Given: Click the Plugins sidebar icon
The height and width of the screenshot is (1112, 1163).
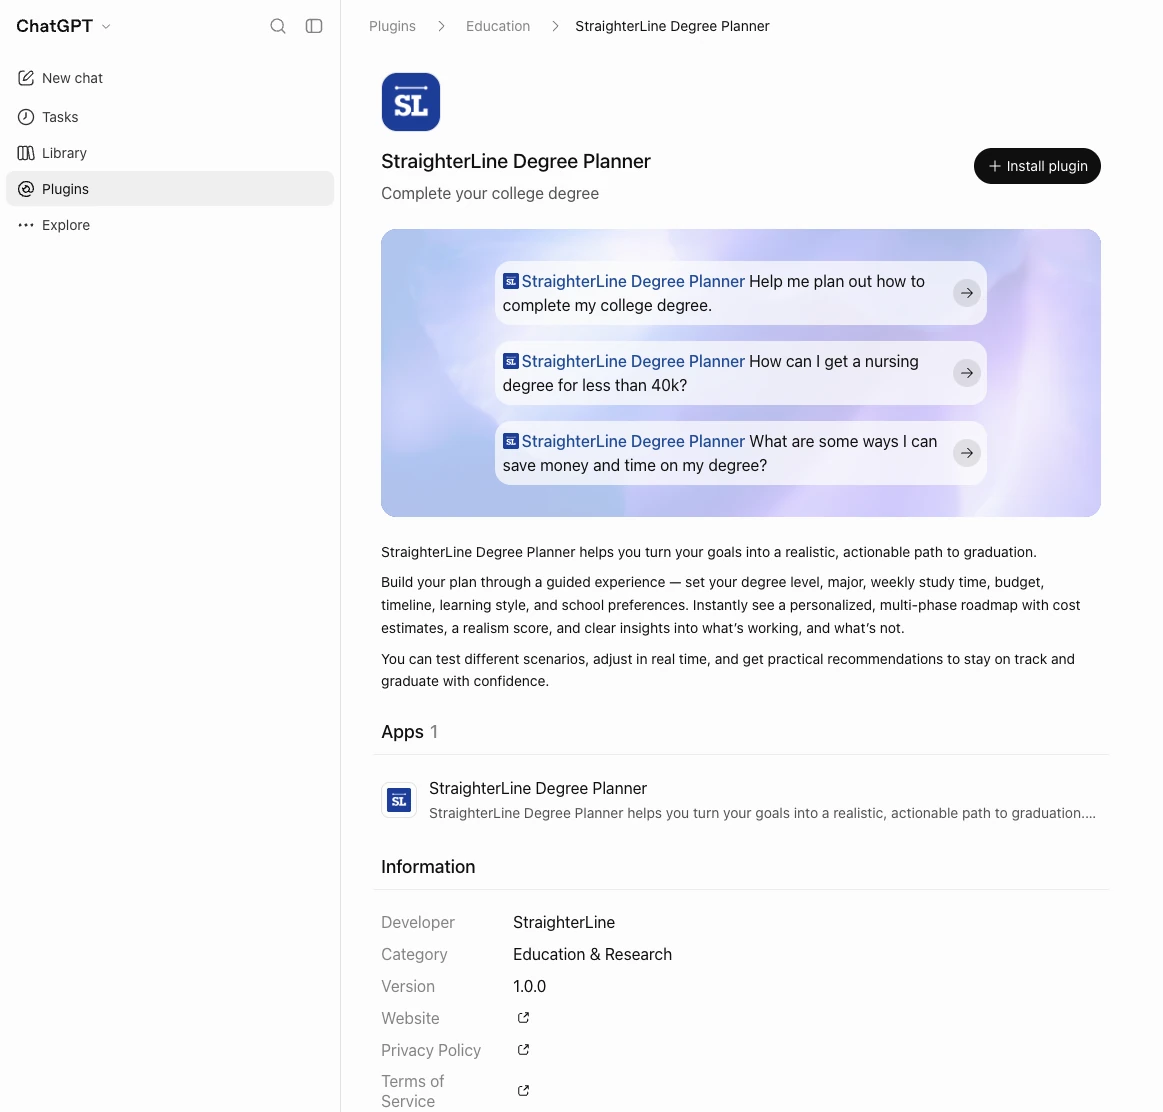Looking at the screenshot, I should click(x=26, y=189).
